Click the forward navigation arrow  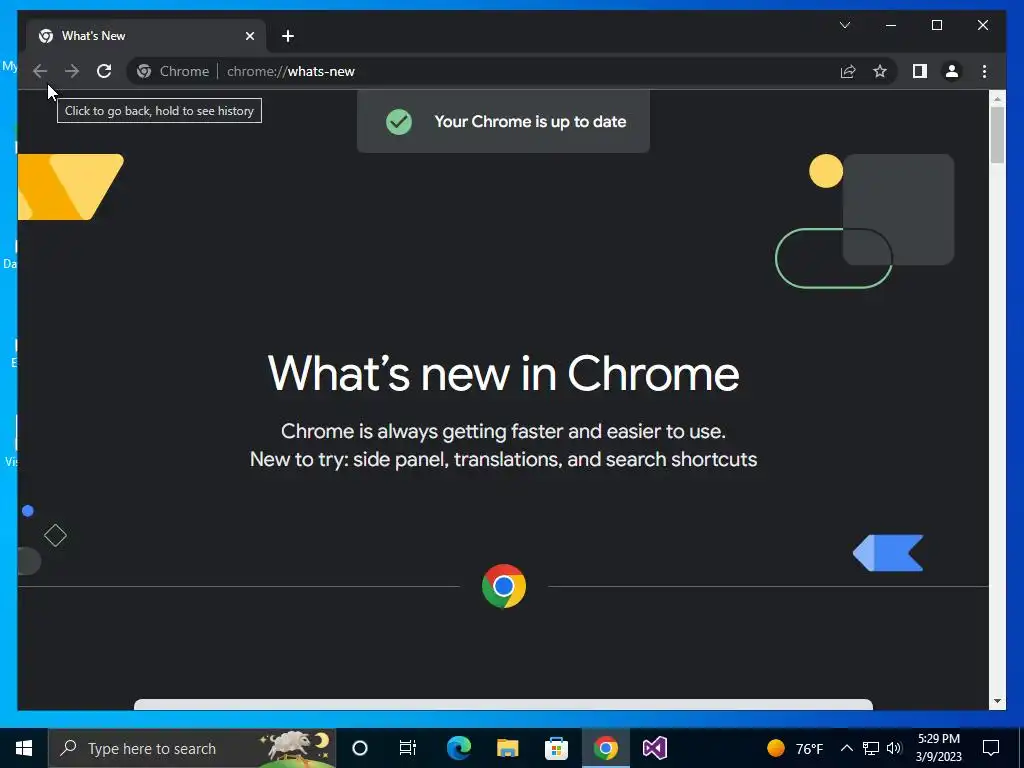tap(72, 71)
